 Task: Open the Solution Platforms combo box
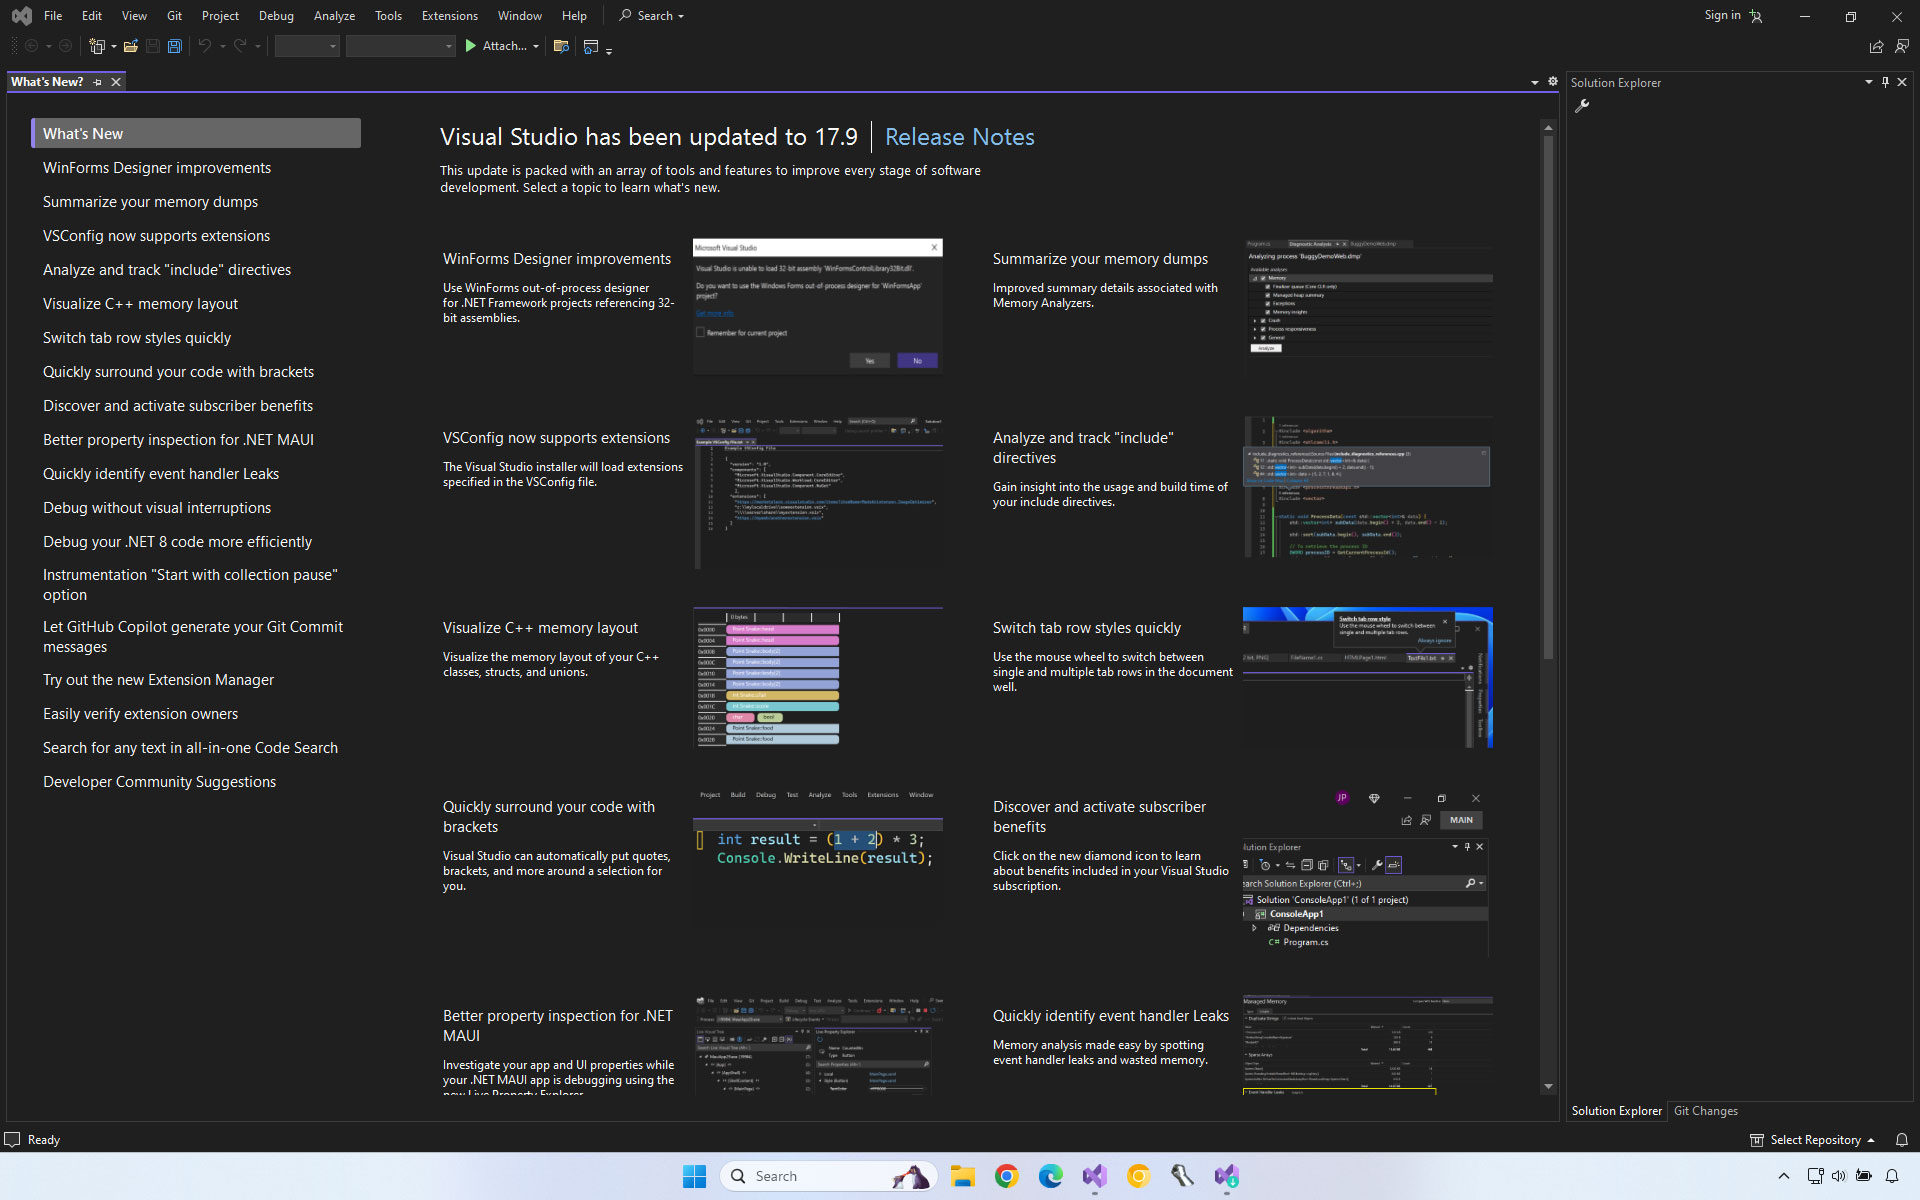400,46
